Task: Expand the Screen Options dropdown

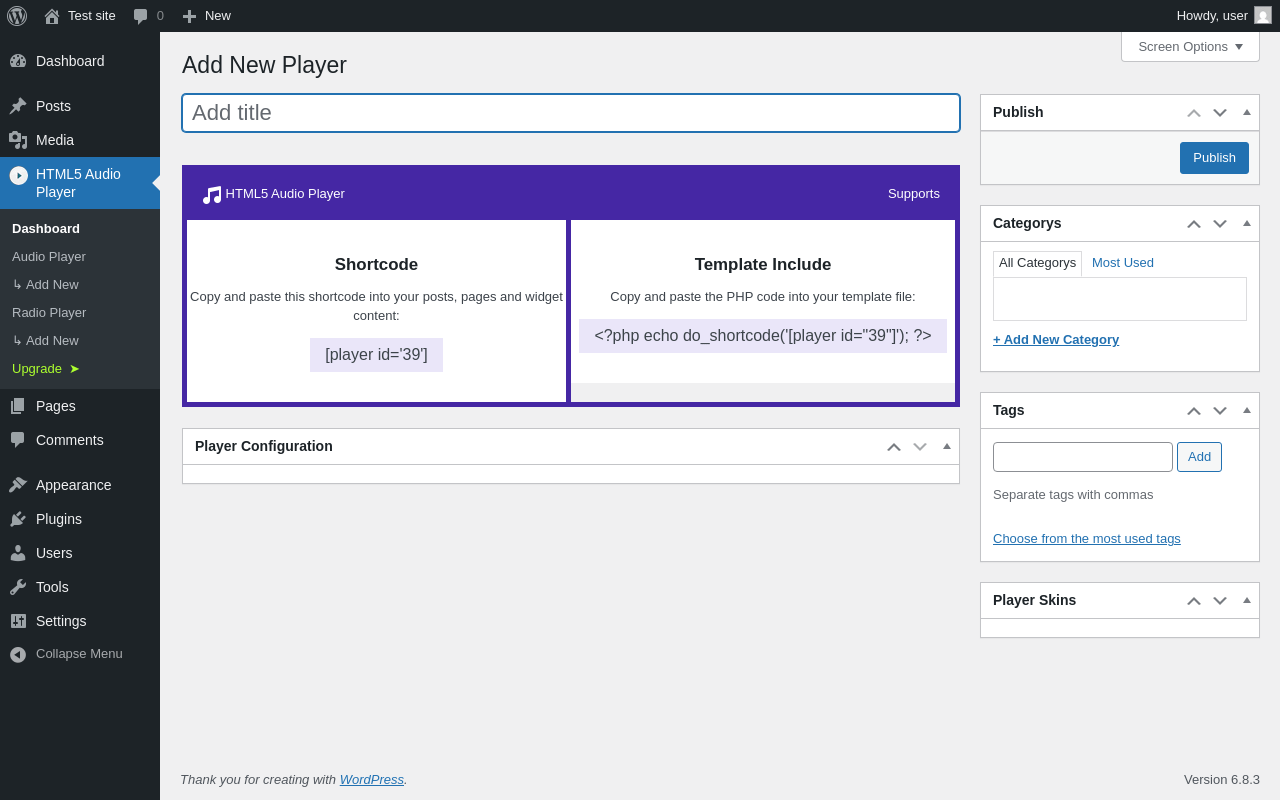Action: point(1190,46)
